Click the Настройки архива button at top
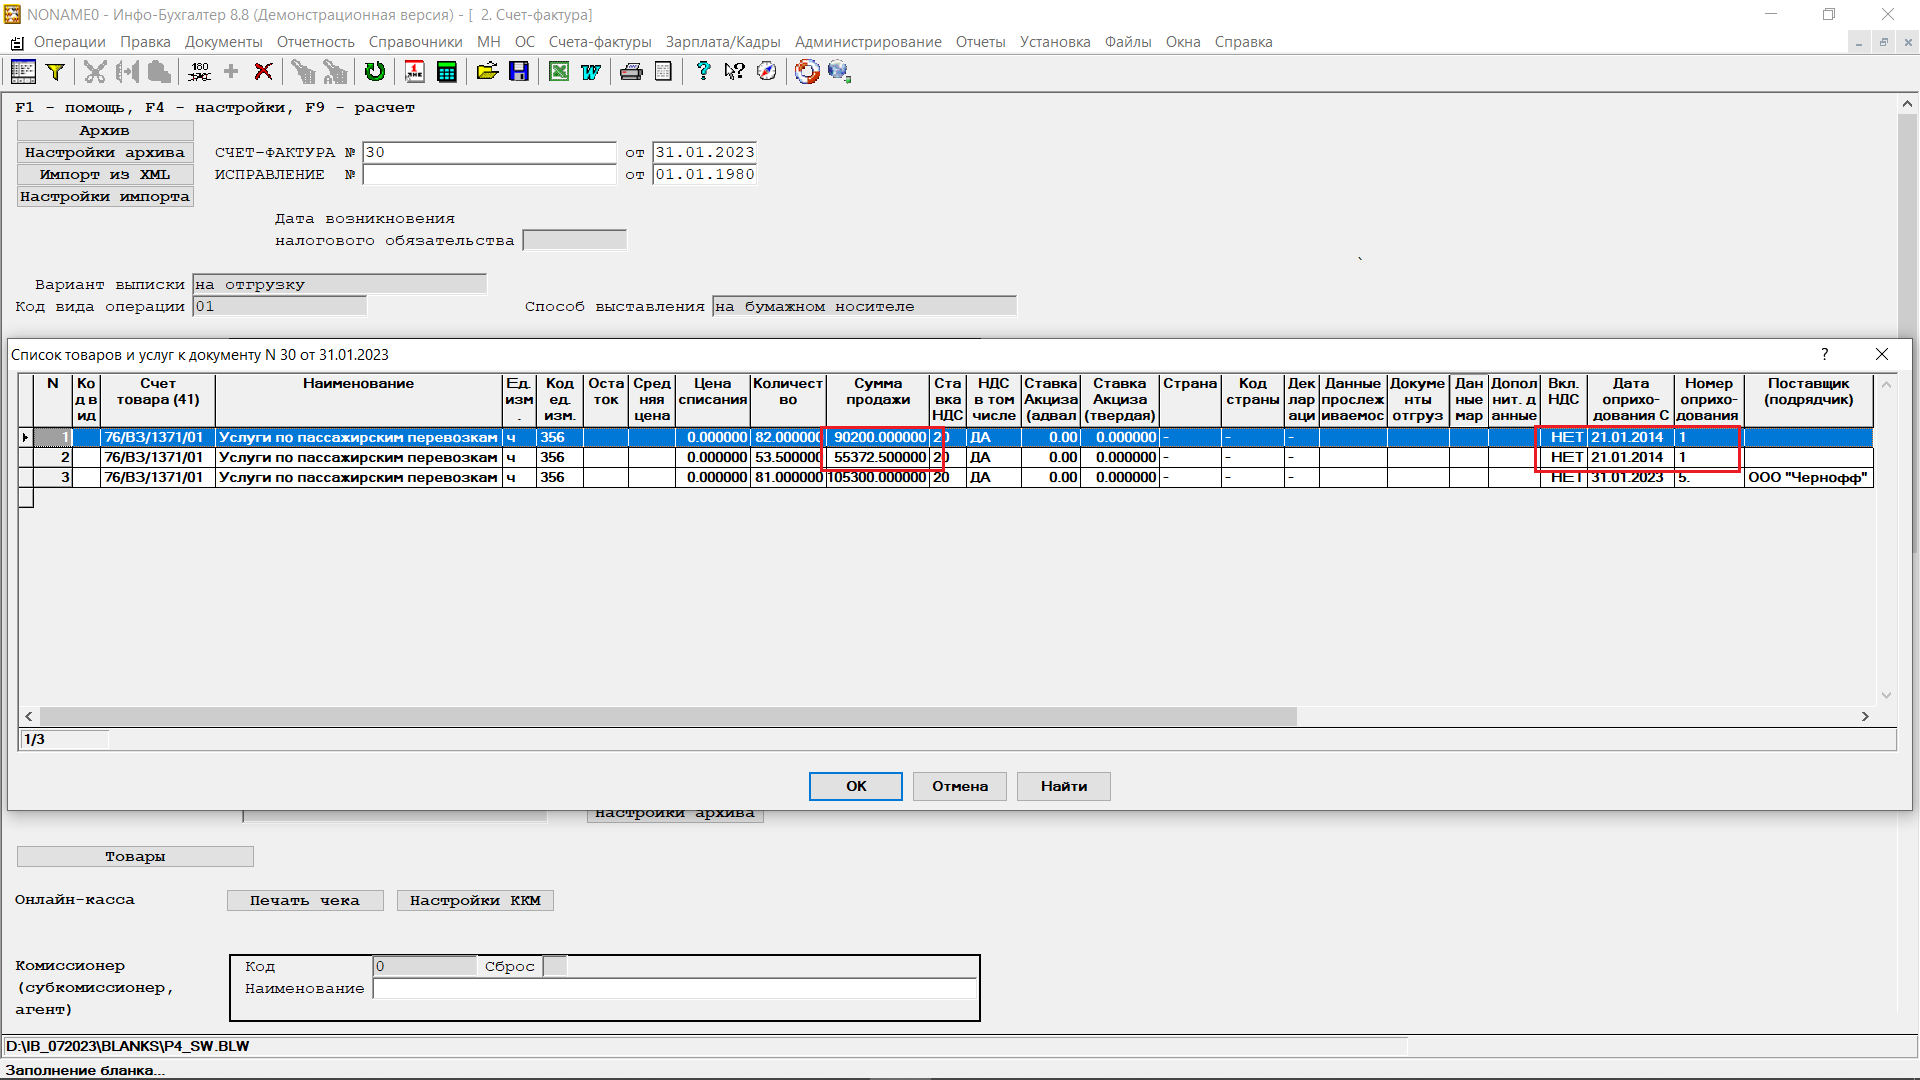This screenshot has width=1920, height=1080. pos(105,153)
